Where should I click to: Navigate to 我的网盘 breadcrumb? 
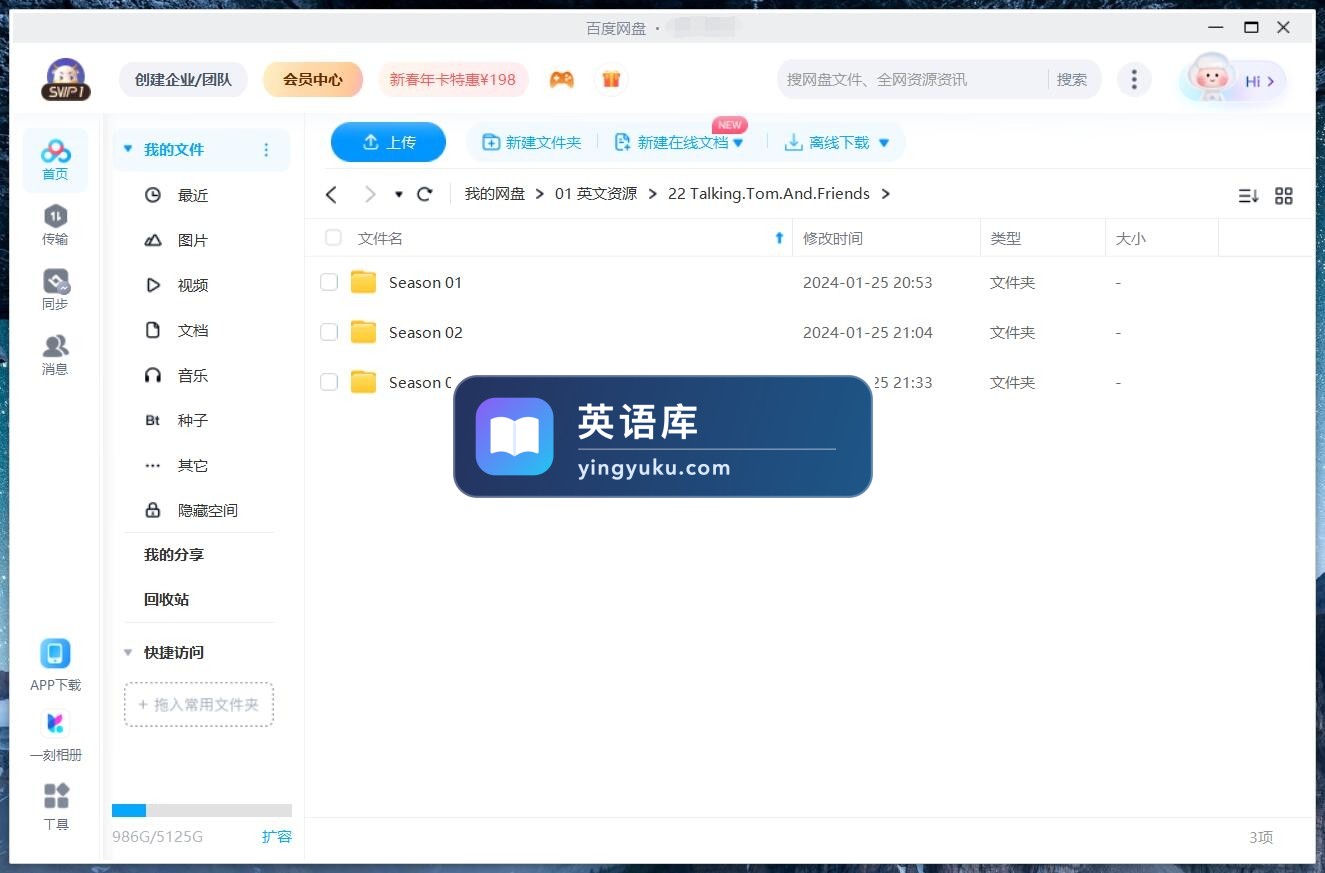pyautogui.click(x=495, y=194)
